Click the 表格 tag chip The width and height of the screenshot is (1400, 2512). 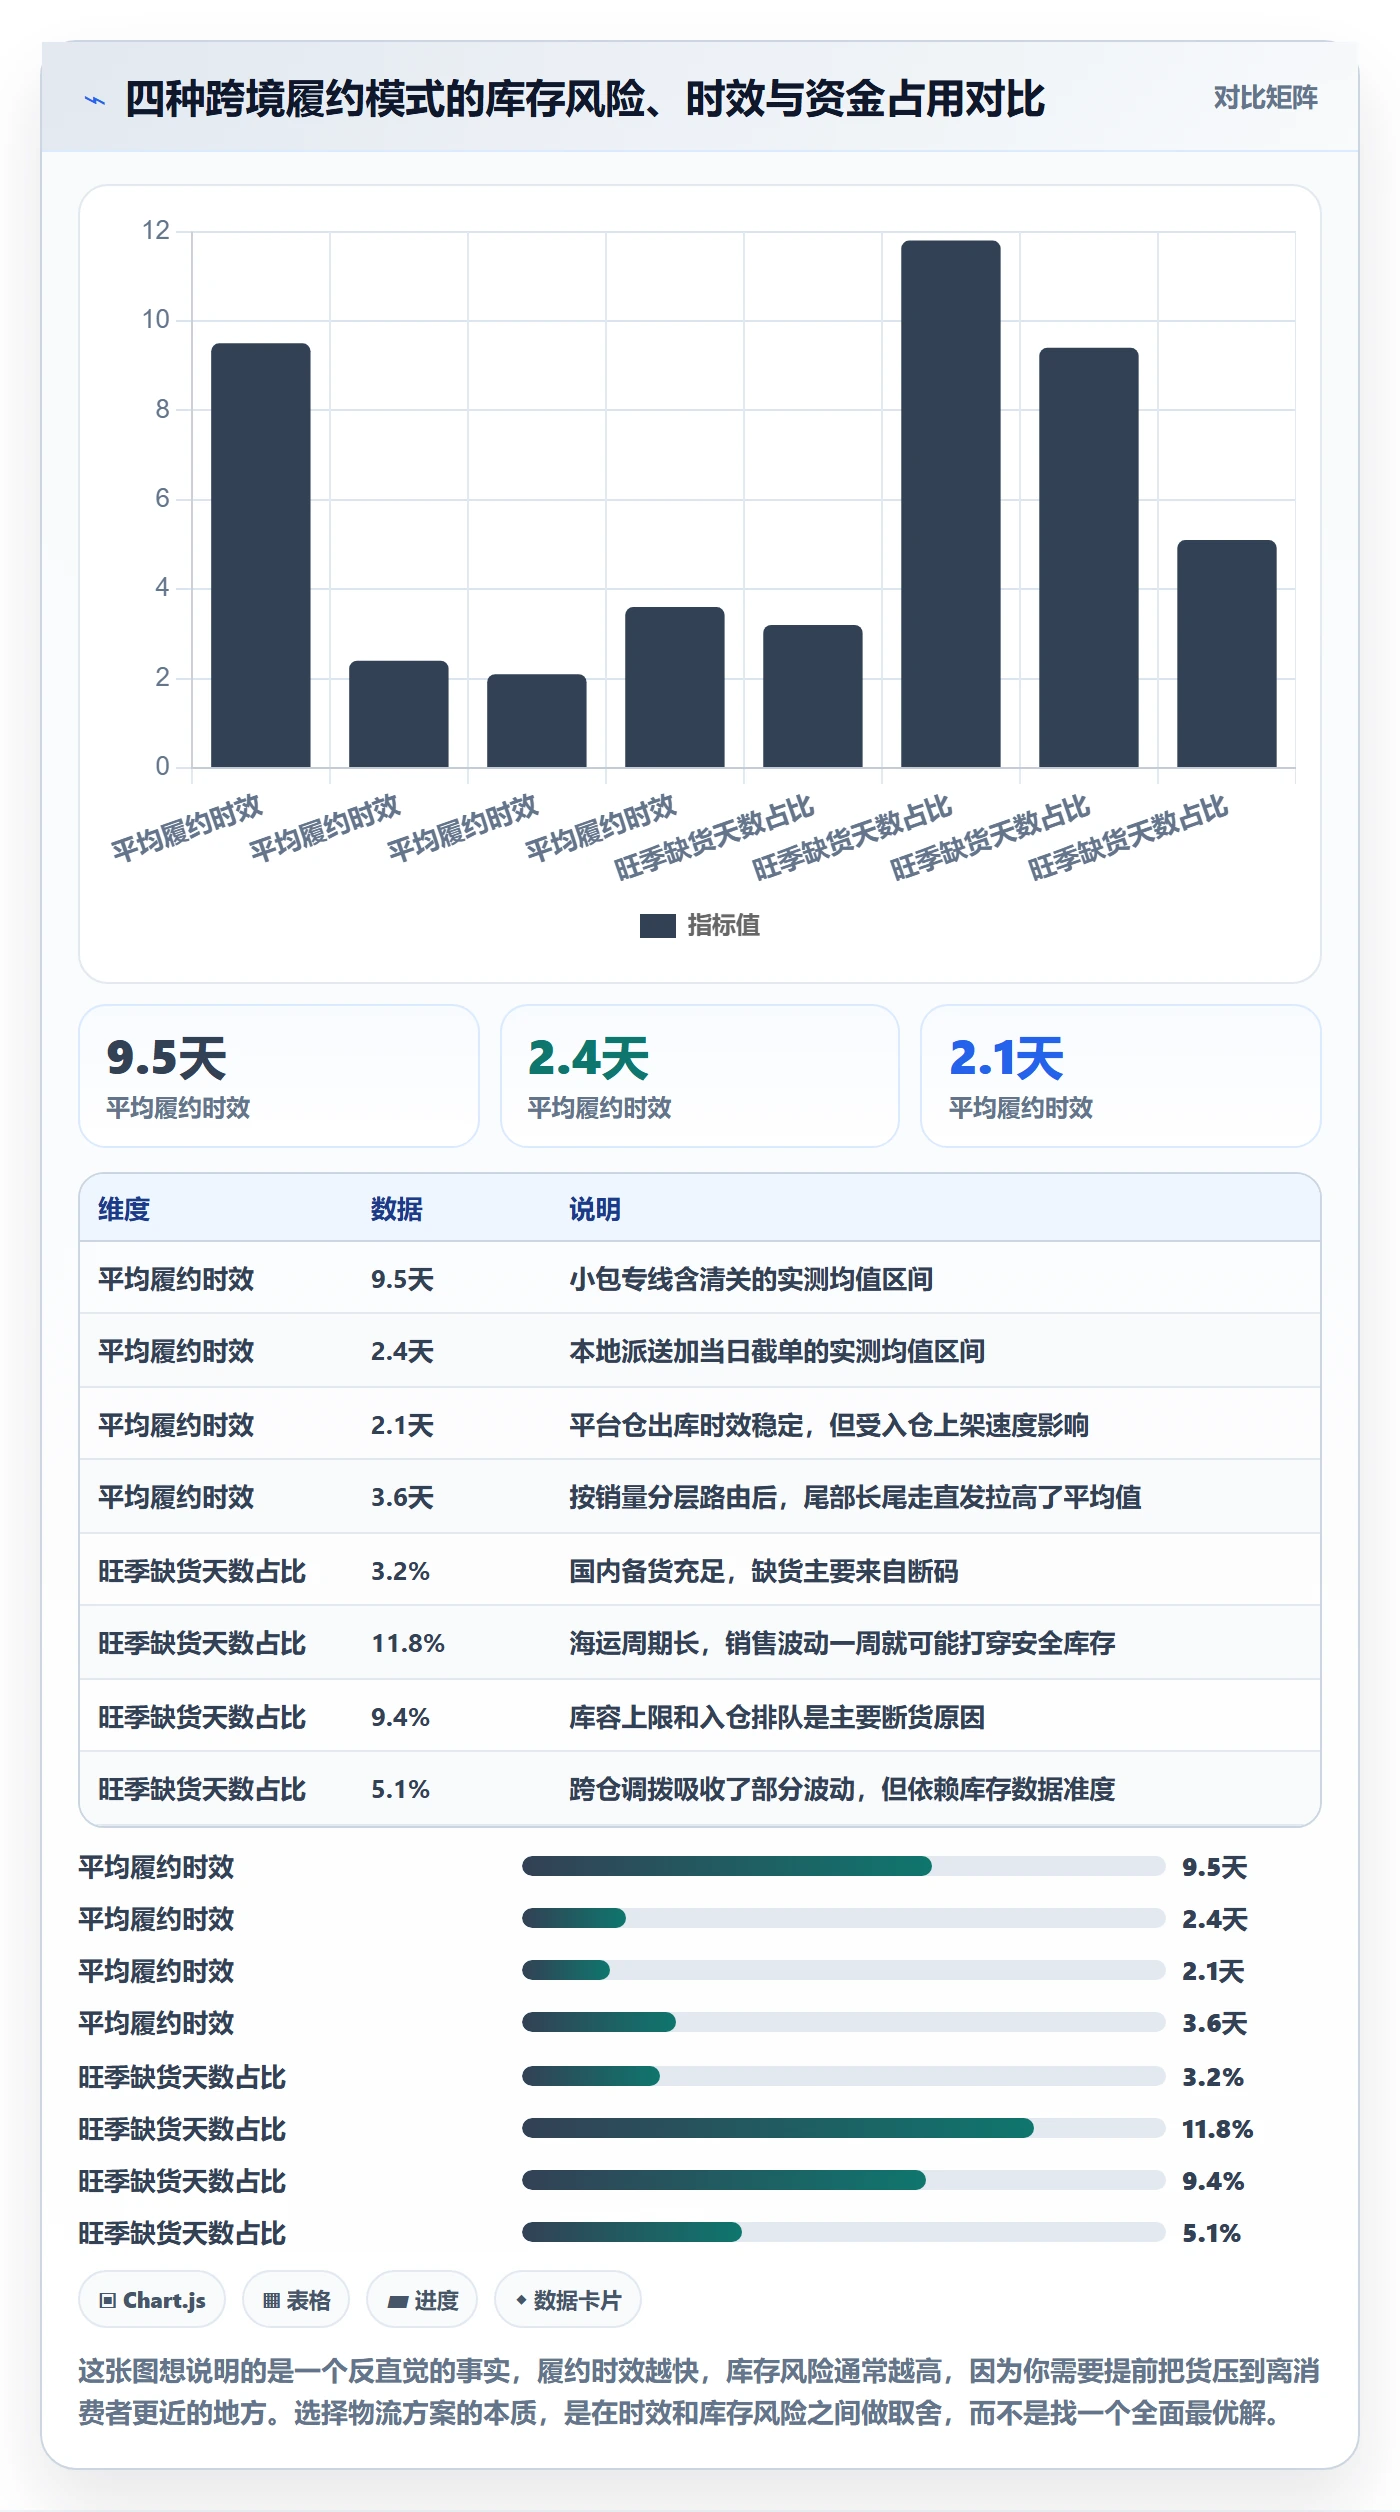point(296,2300)
